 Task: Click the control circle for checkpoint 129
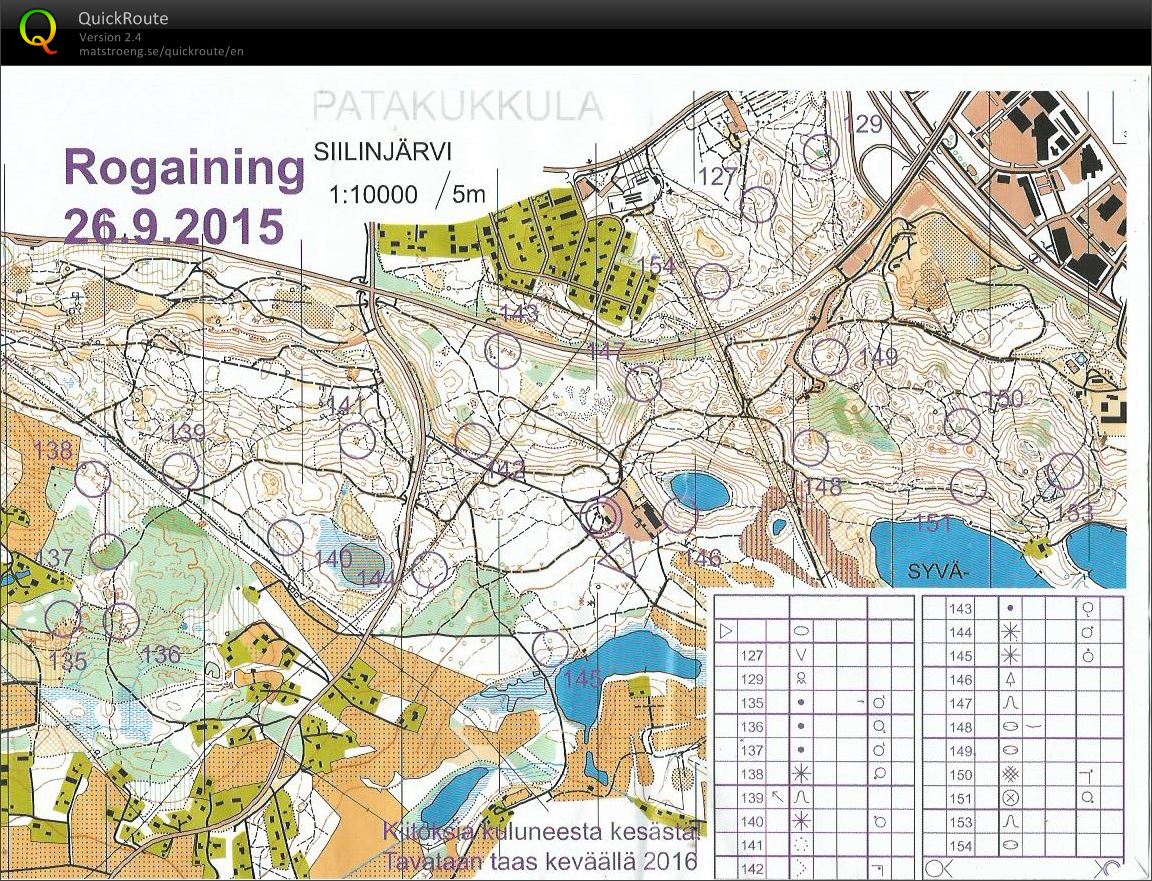[822, 150]
